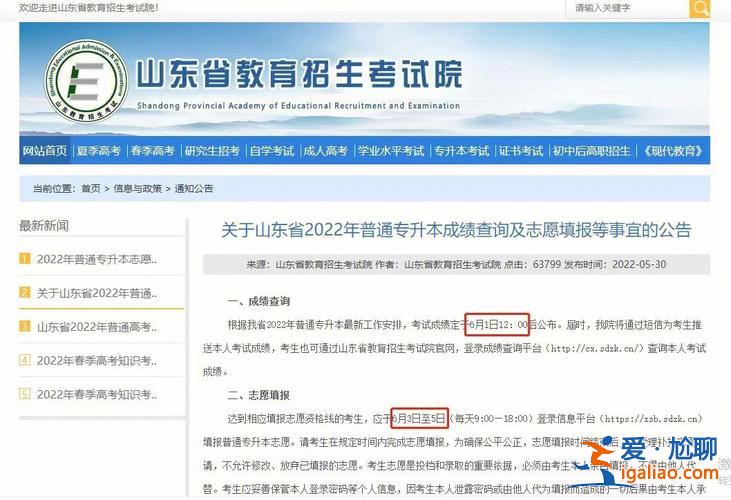Open the 学业水平考试 menu item

(391, 151)
